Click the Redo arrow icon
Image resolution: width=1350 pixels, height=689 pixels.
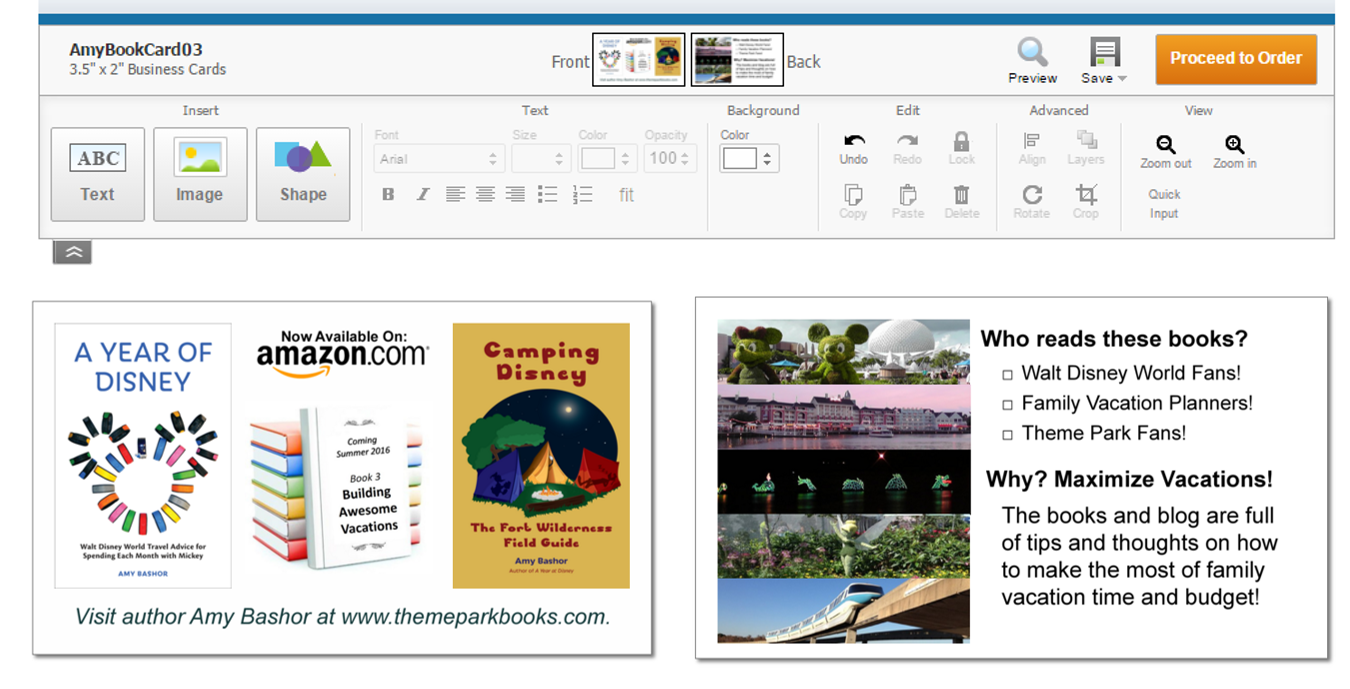click(x=907, y=142)
